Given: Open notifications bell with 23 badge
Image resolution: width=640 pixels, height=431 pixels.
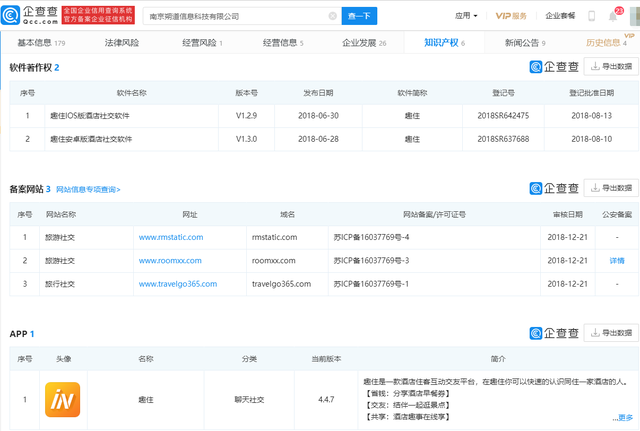Looking at the screenshot, I should 613,16.
